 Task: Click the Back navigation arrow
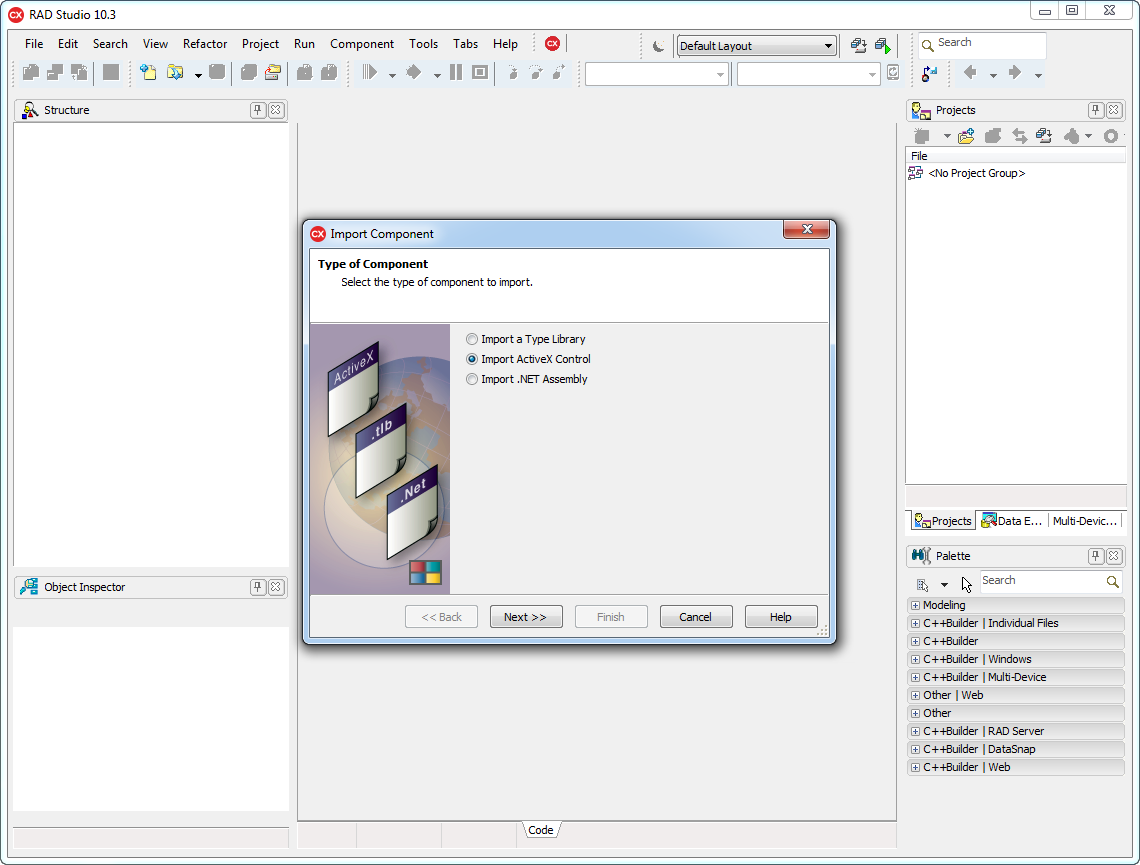point(970,72)
